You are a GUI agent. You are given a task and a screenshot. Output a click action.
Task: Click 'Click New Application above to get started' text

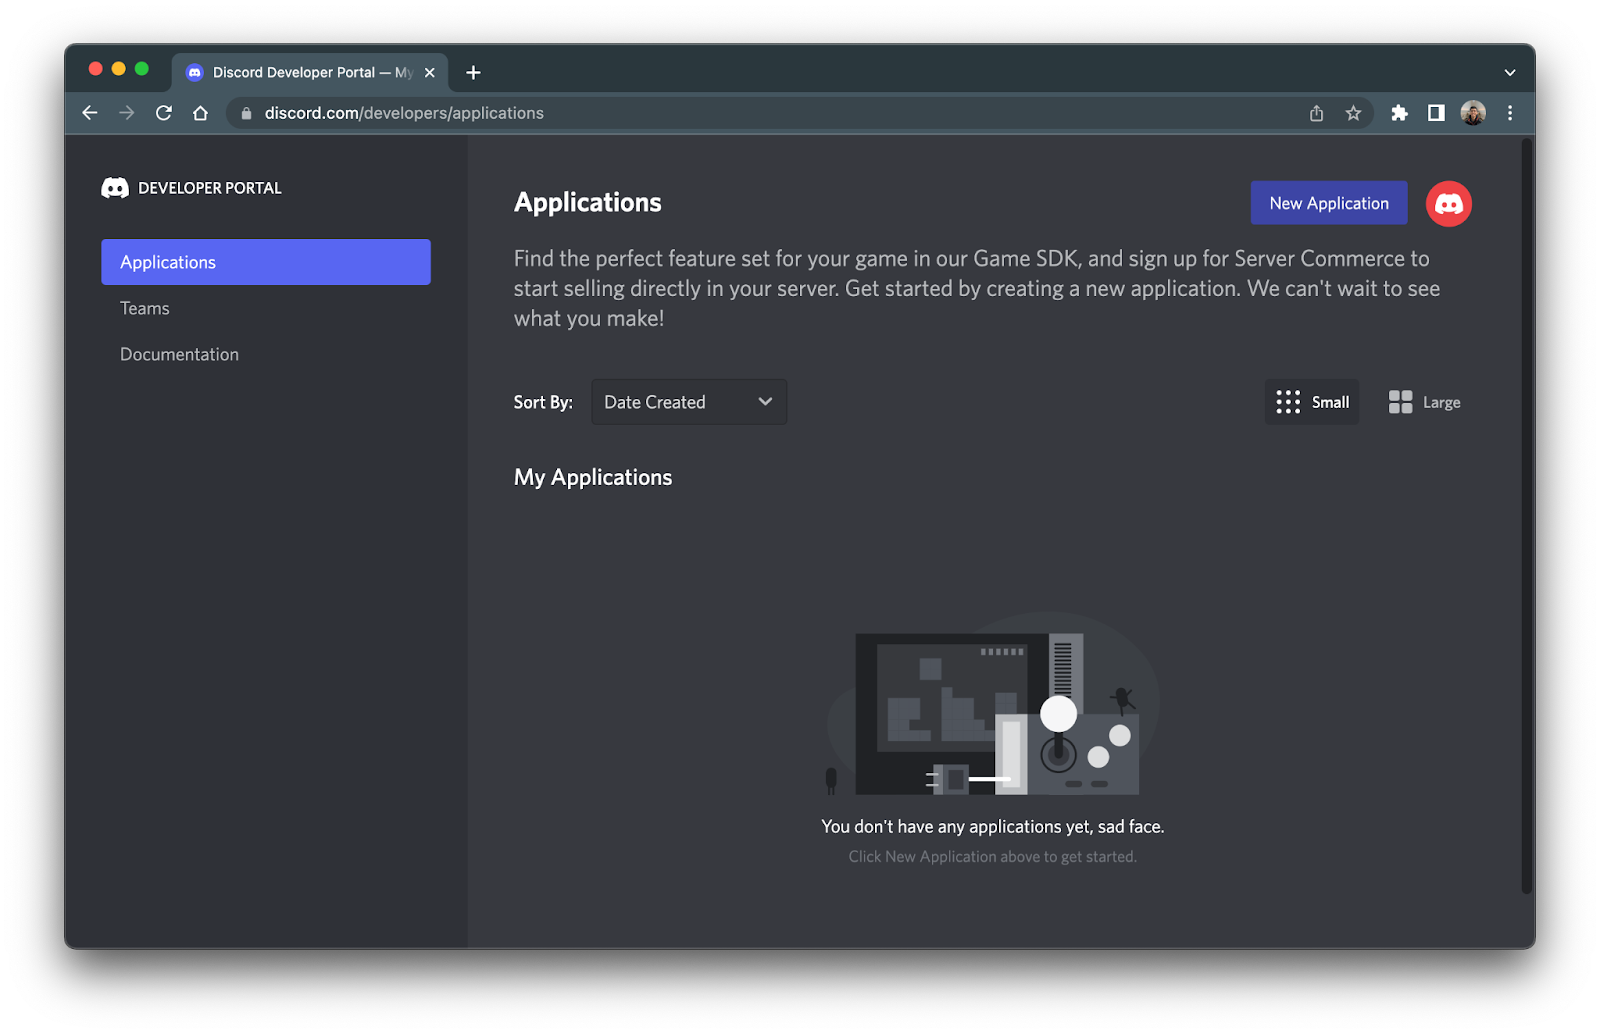(x=993, y=856)
